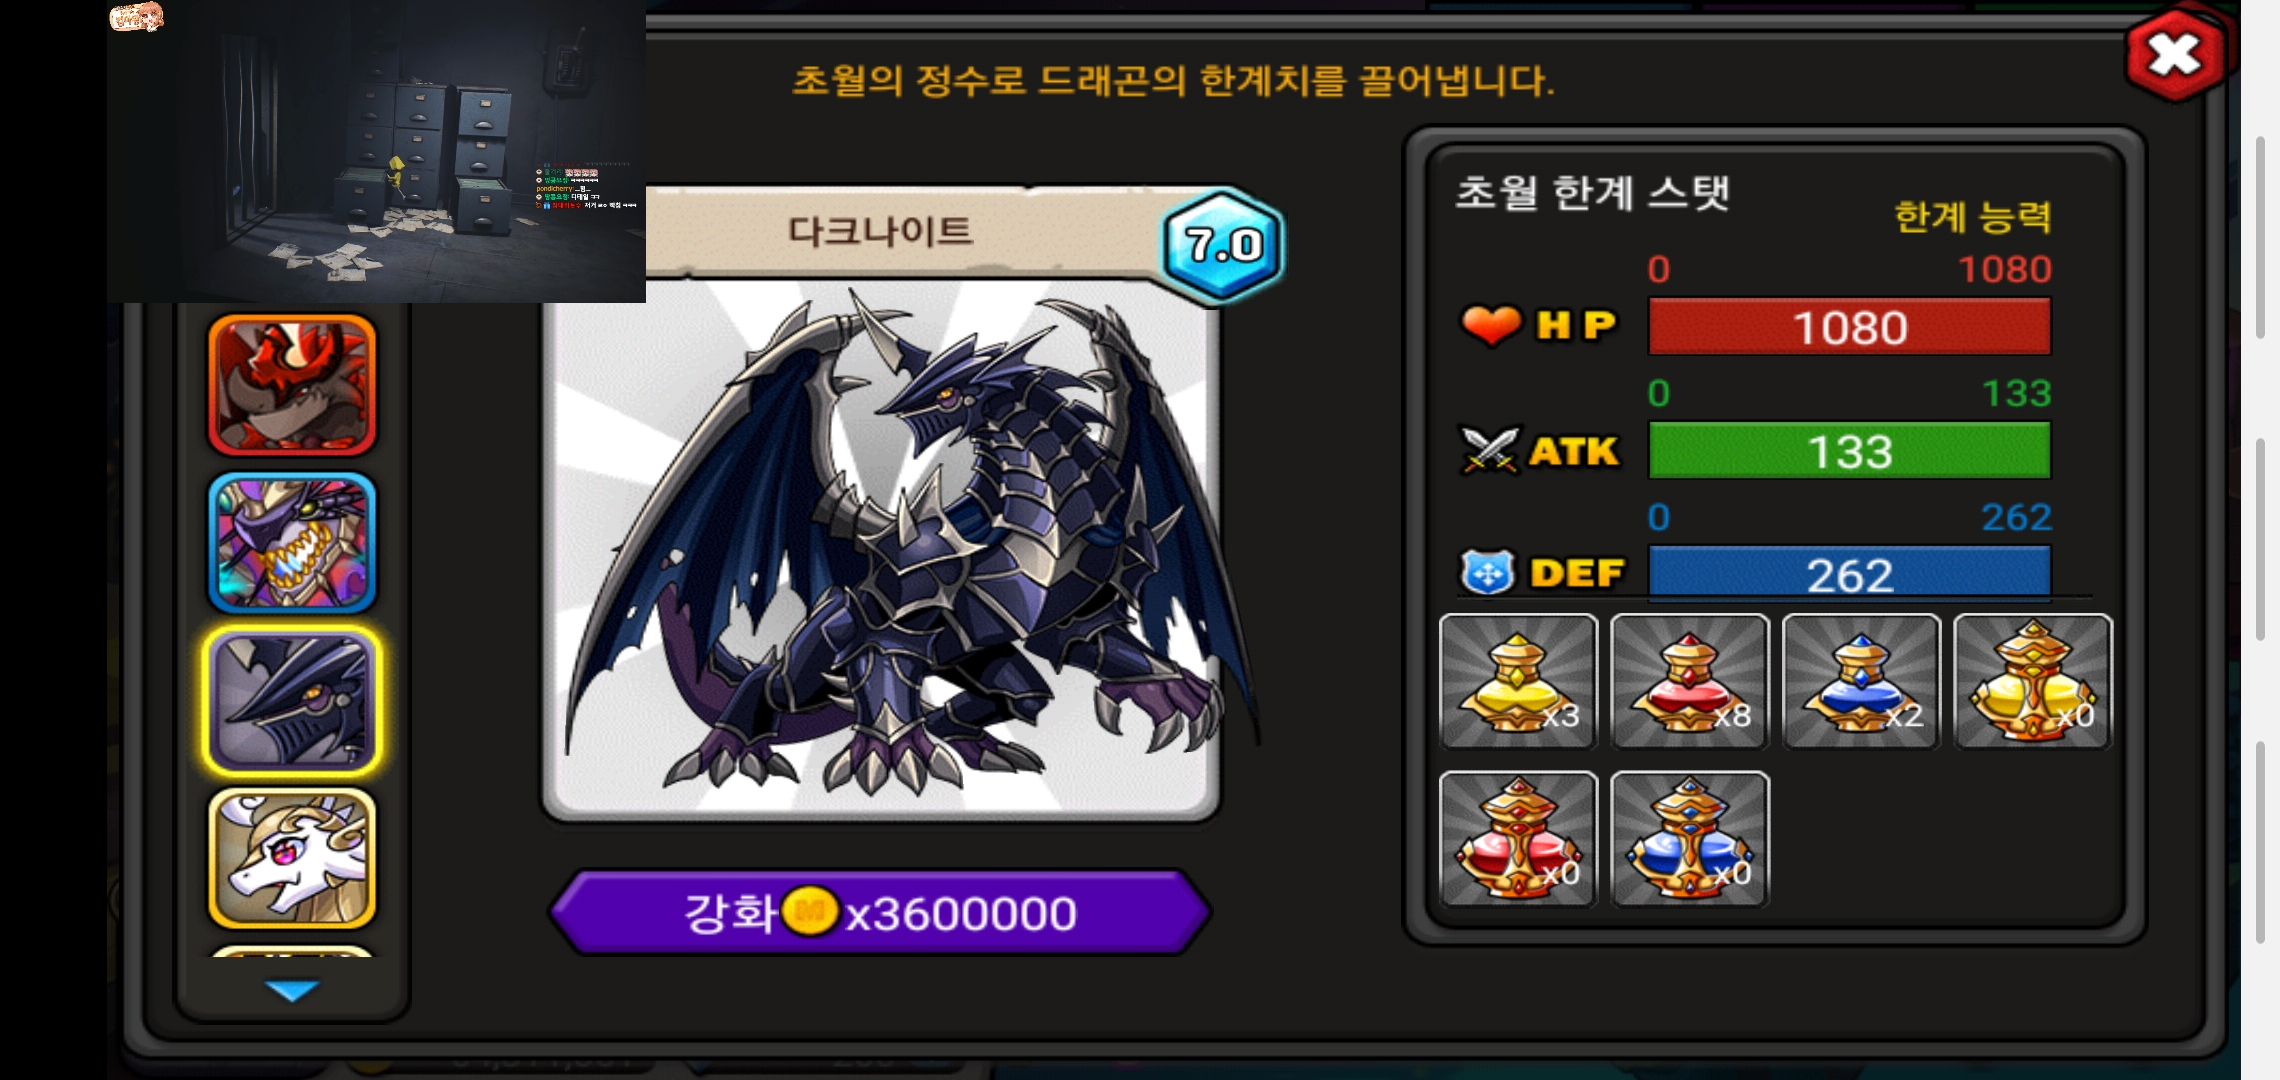
Task: Select the white unicorn dragon portrait
Action: click(x=292, y=859)
